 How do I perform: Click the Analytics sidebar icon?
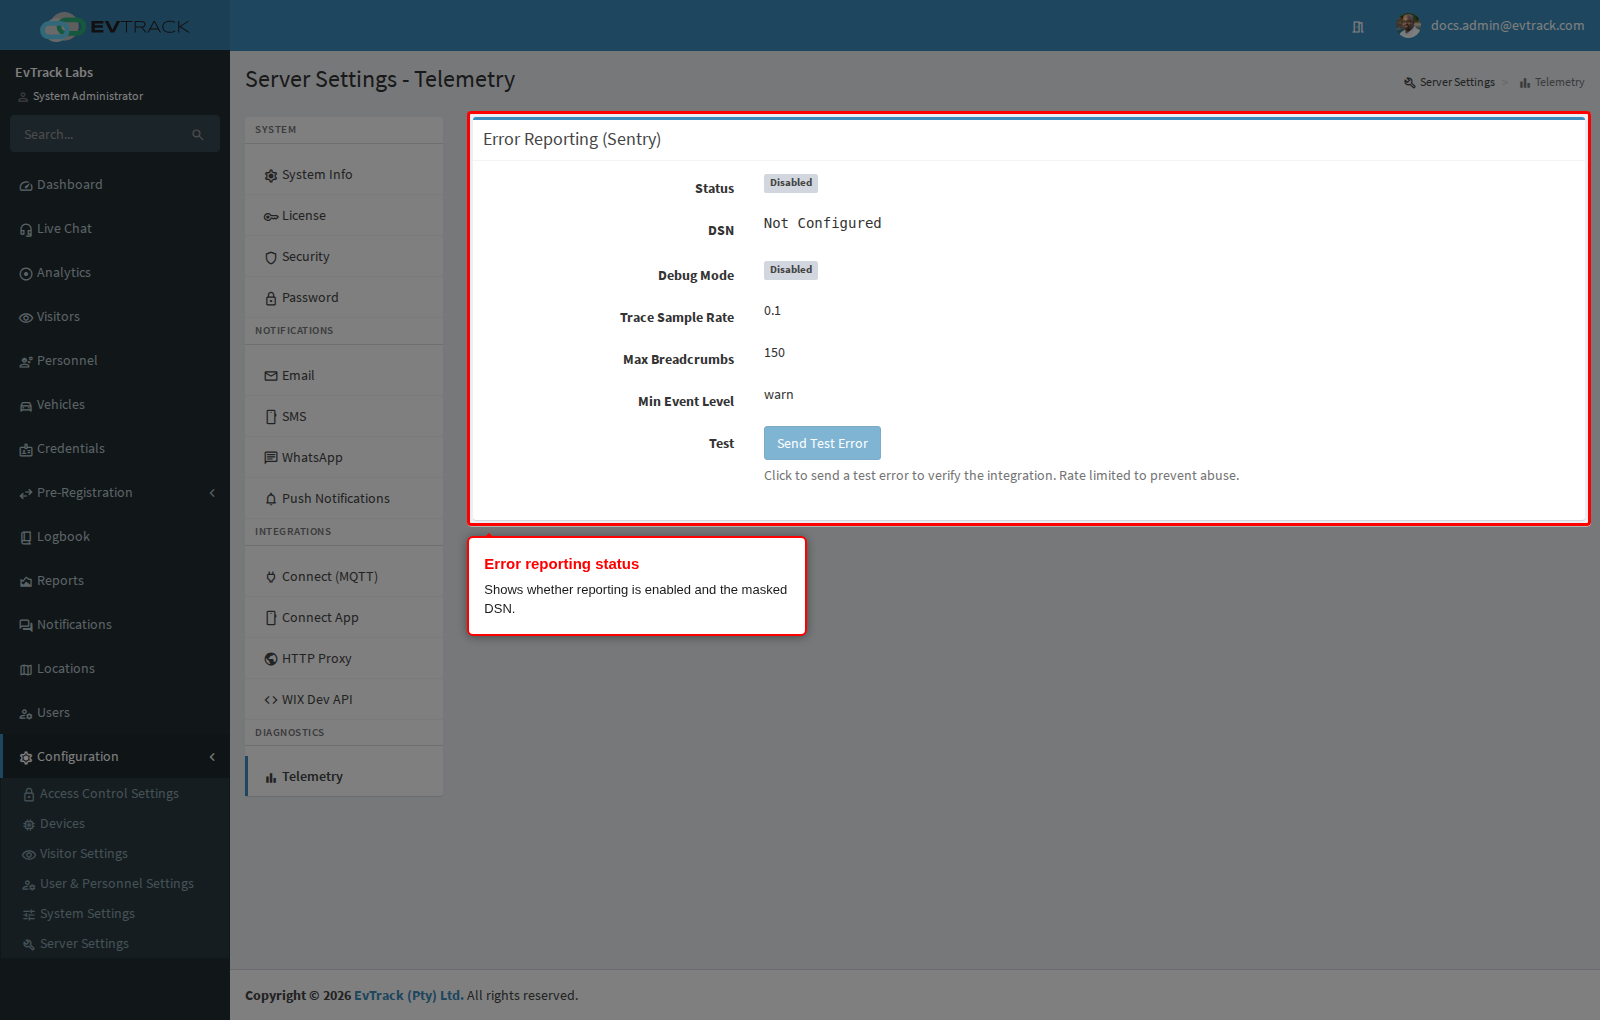coord(26,274)
